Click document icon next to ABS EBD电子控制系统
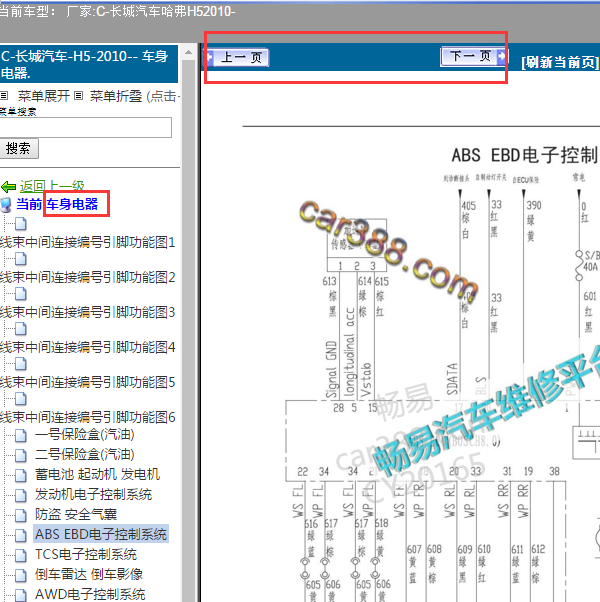 click(x=21, y=535)
